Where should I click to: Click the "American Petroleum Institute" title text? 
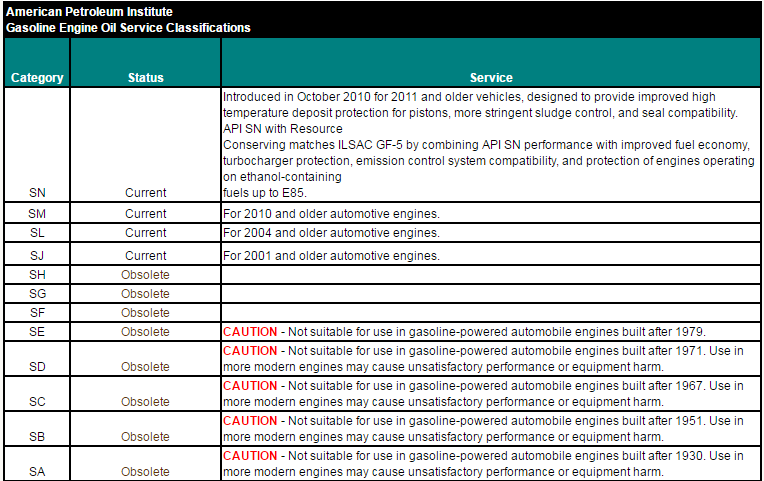tap(89, 12)
